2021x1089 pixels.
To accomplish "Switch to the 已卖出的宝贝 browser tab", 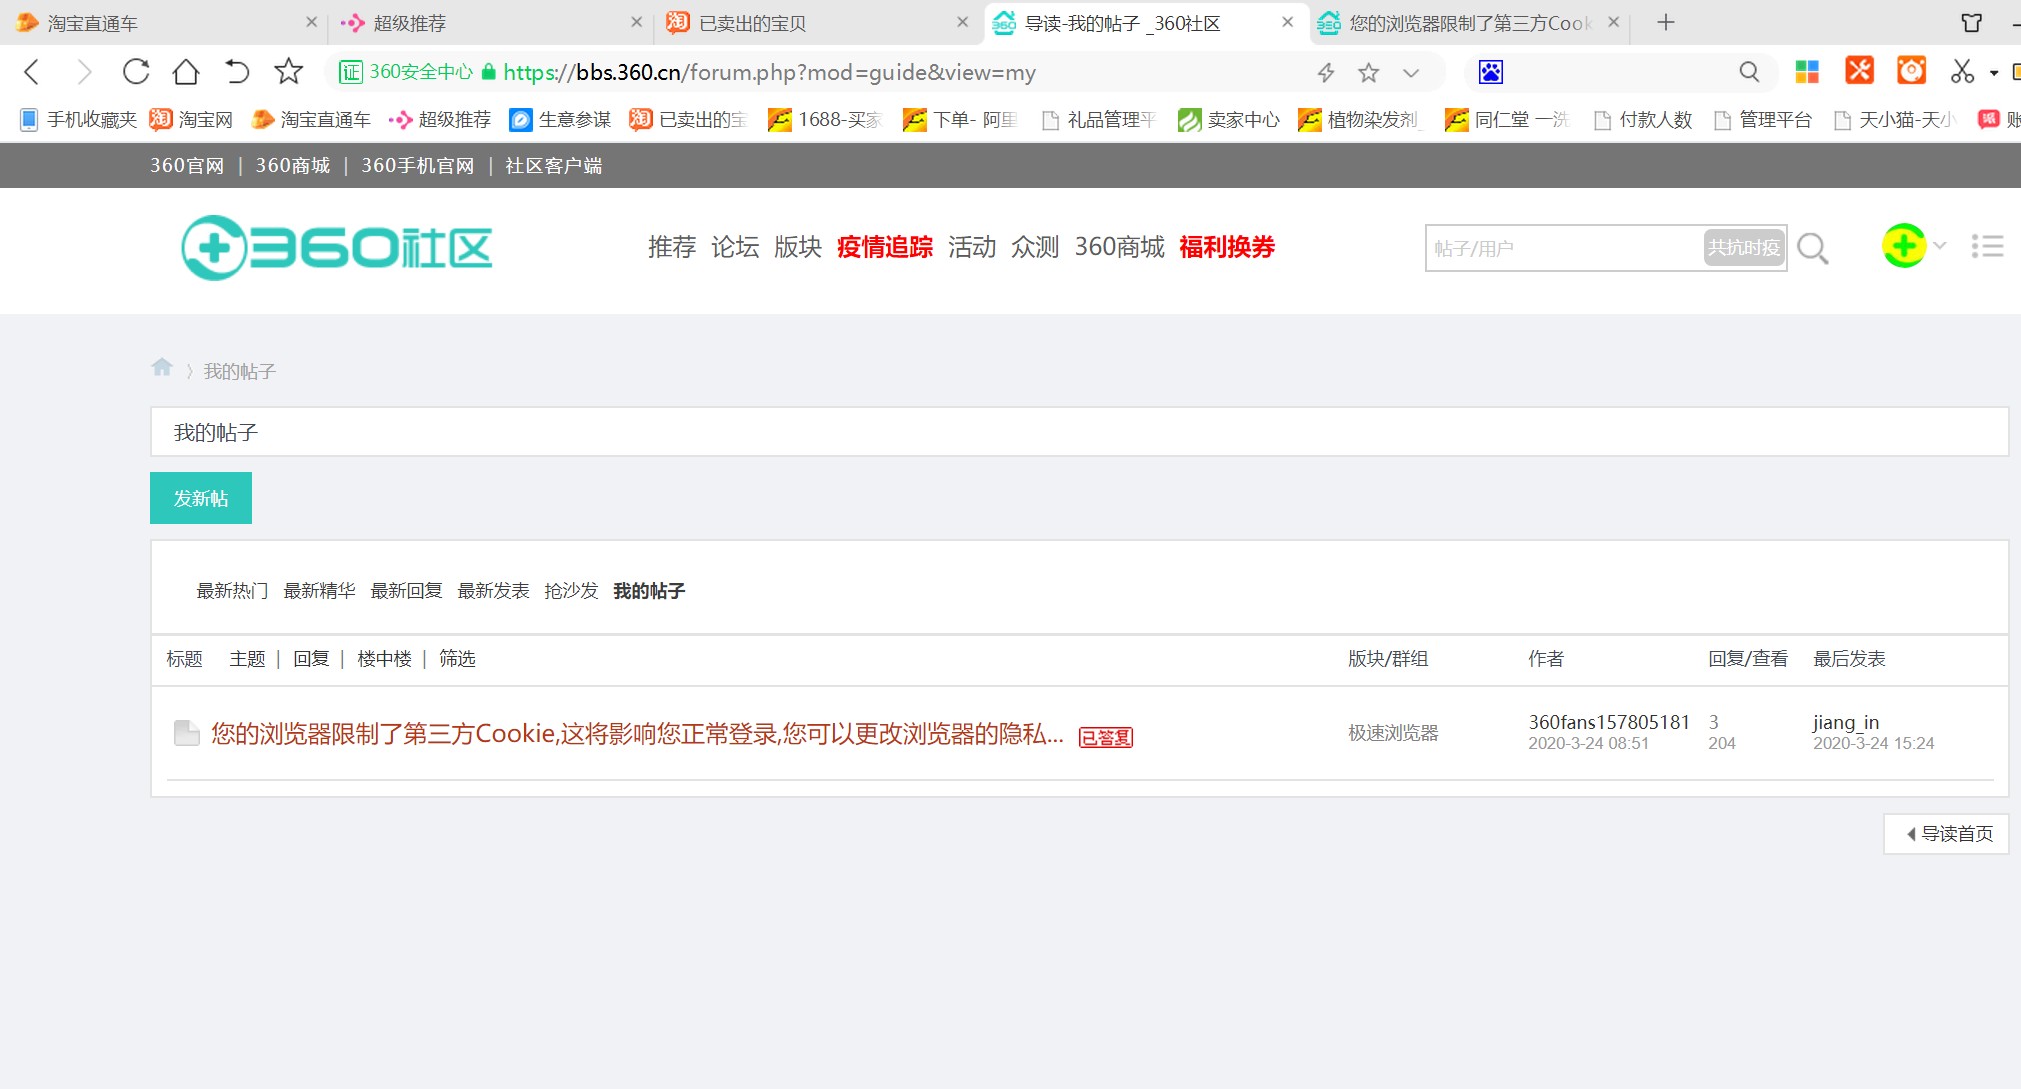I will click(x=752, y=23).
